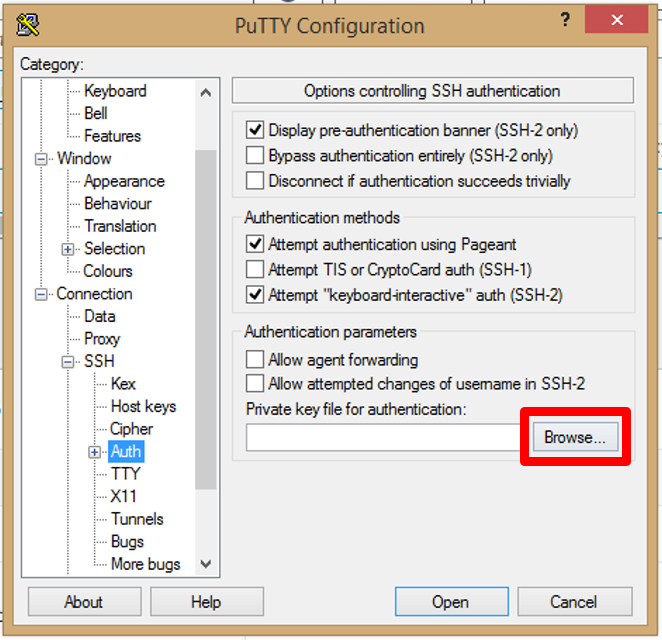Enable Allow attempted changes of username
The image size is (662, 640).
255,384
